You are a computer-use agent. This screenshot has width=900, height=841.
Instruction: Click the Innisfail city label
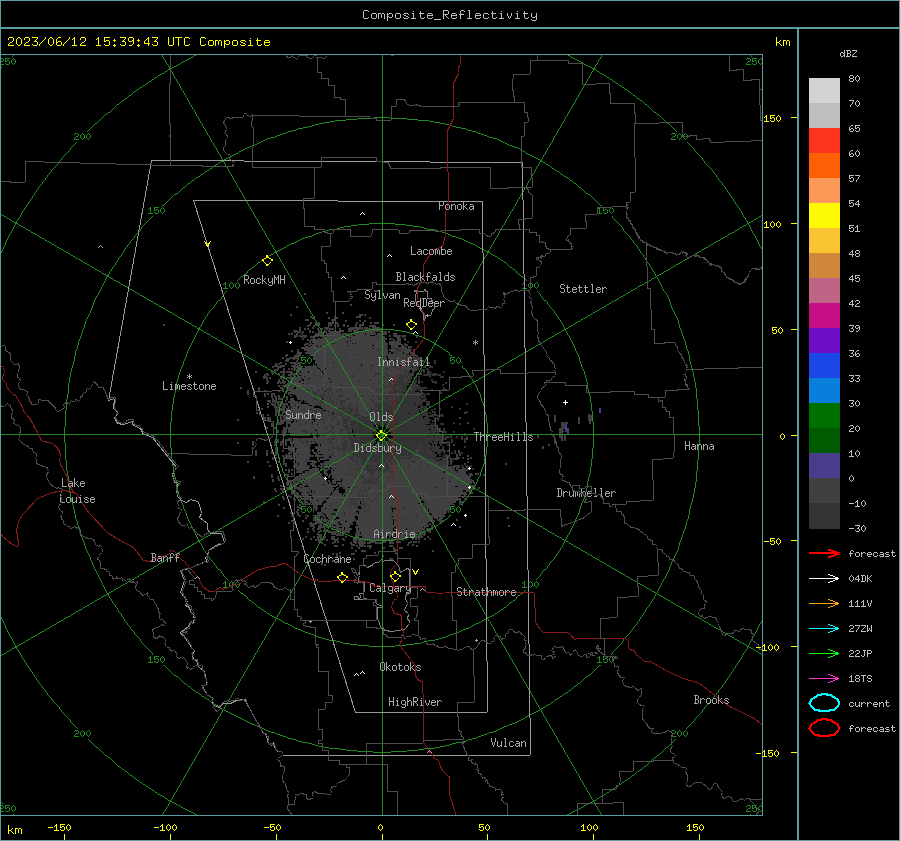tap(403, 362)
